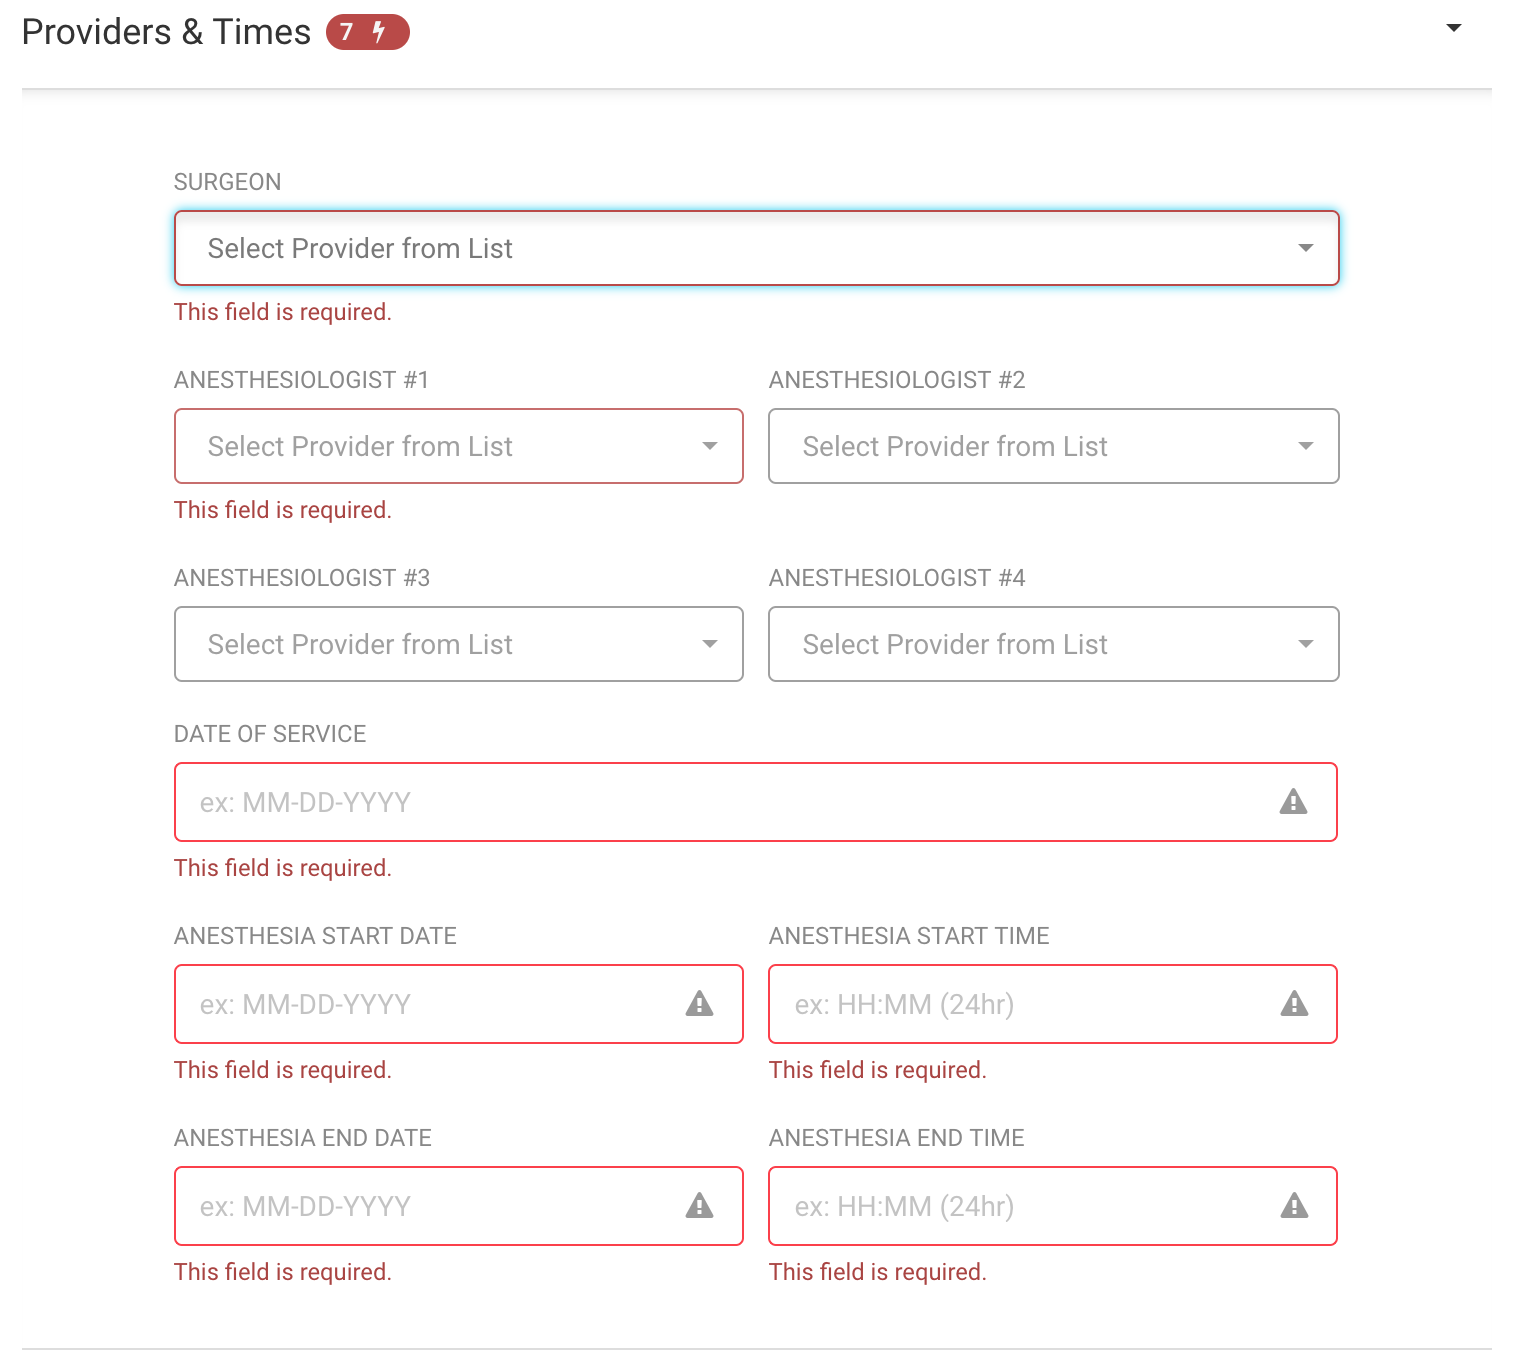Click required error under Anesthesia End Time
The image size is (1522, 1350).
(878, 1272)
